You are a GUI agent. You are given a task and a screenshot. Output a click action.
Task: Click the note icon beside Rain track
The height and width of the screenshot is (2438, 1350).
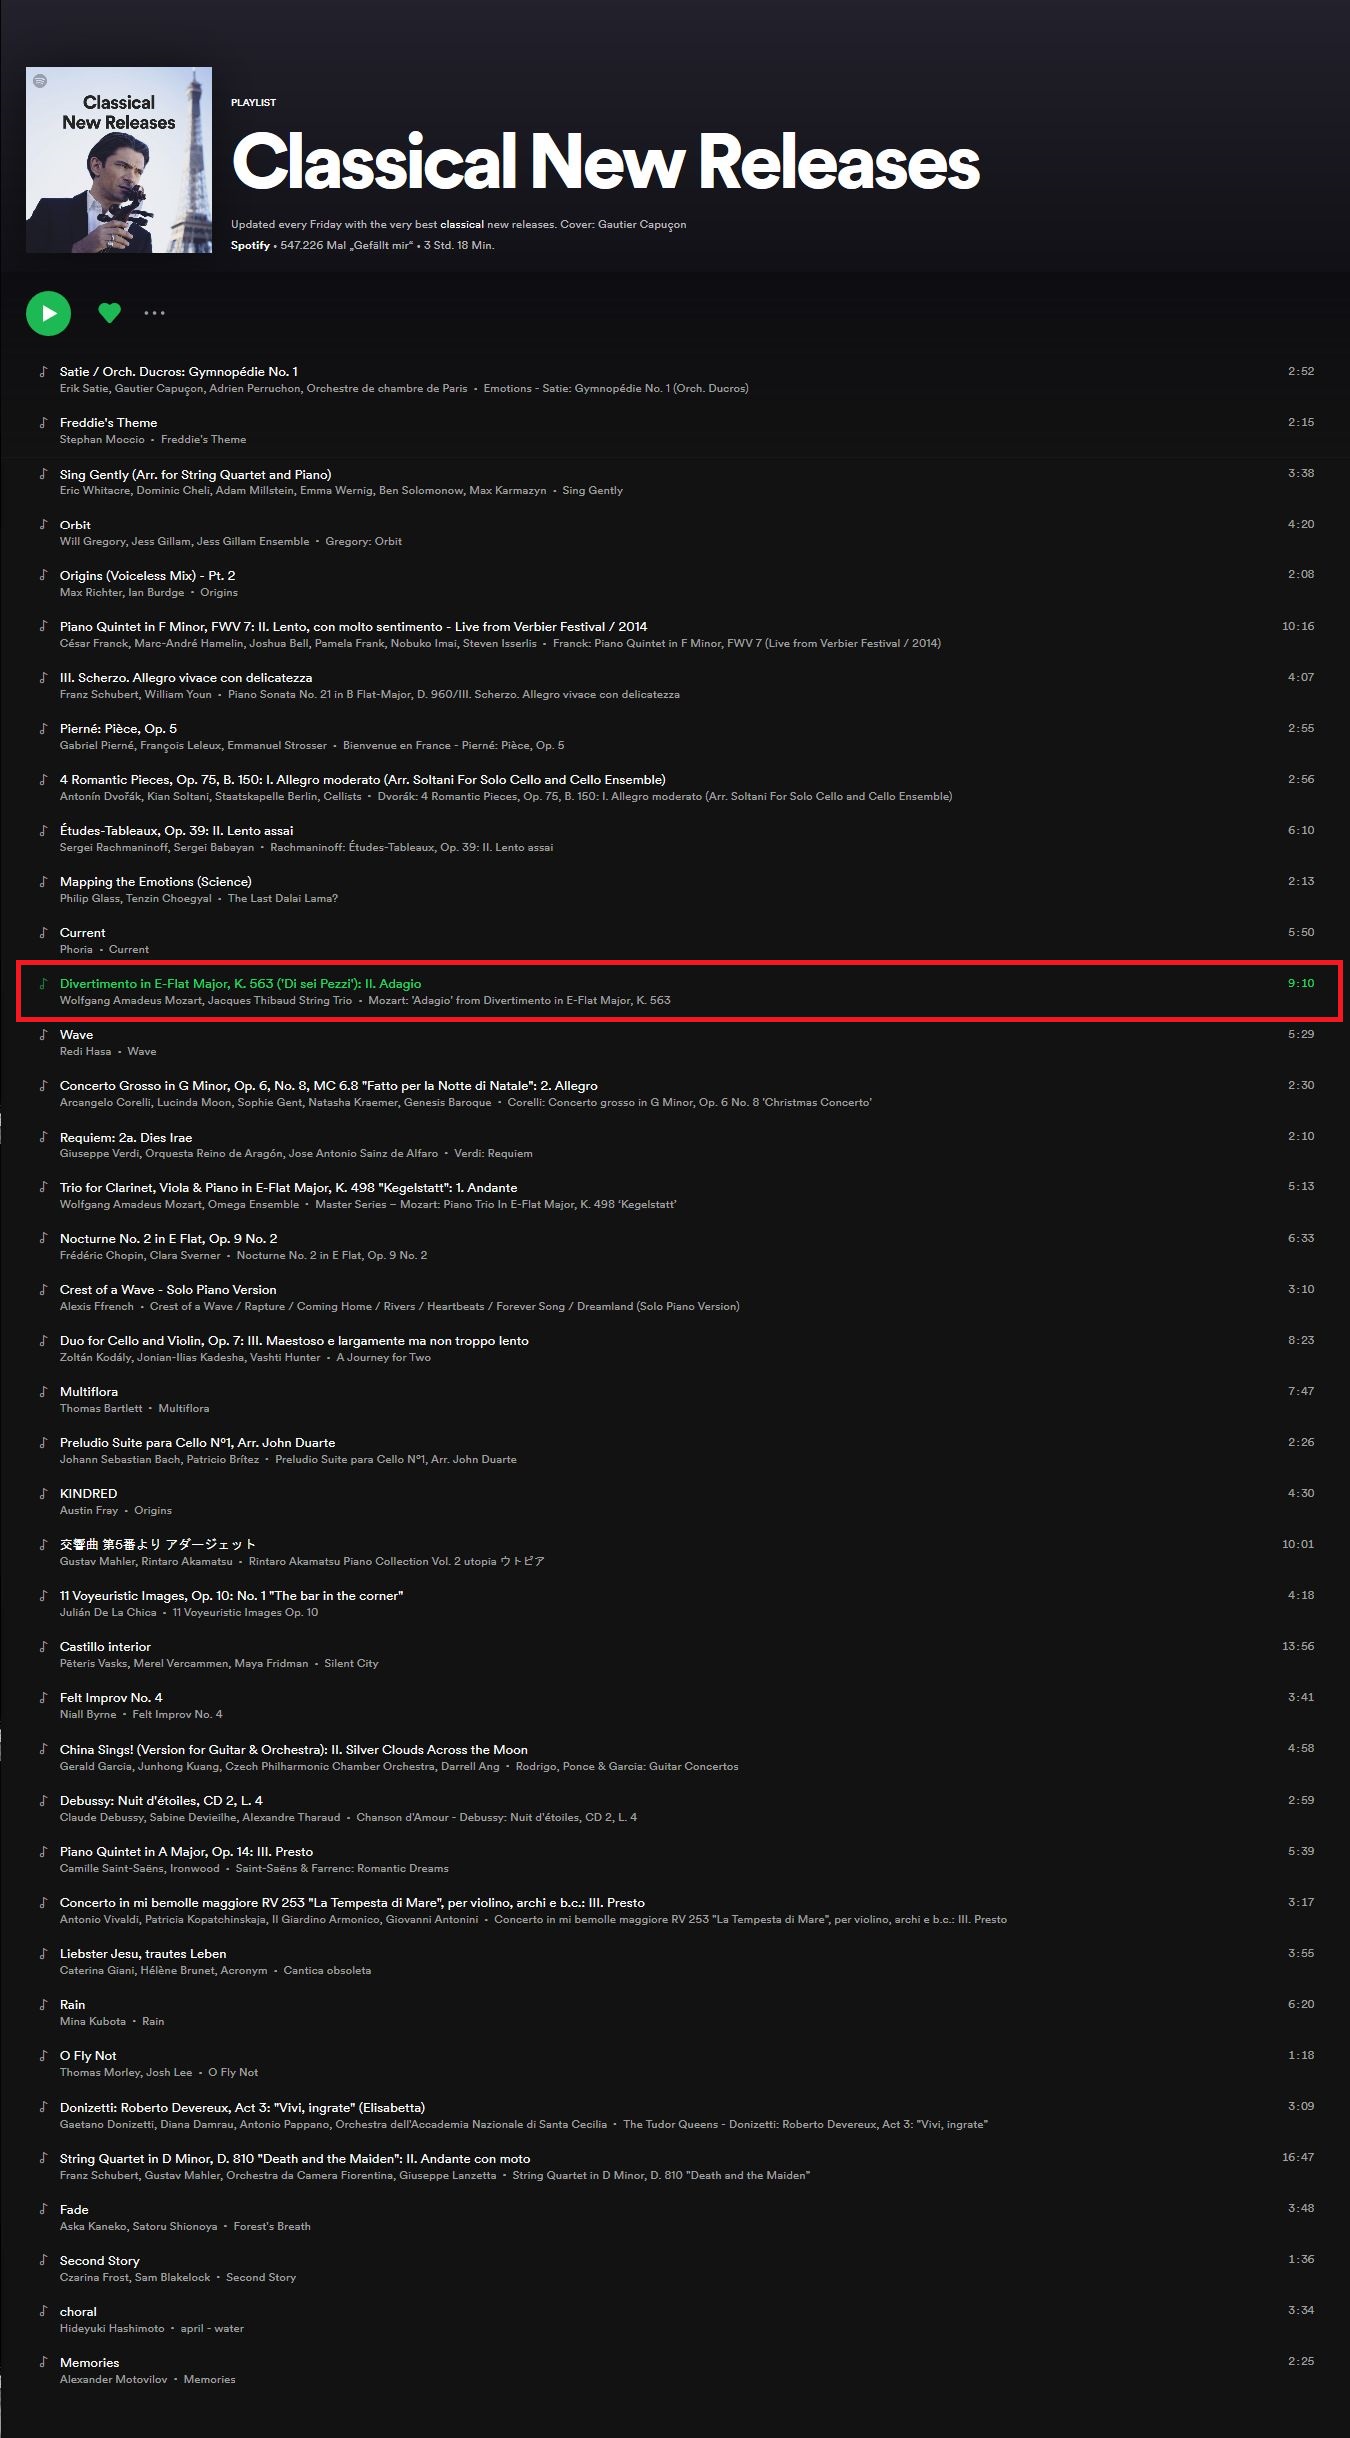point(43,2005)
